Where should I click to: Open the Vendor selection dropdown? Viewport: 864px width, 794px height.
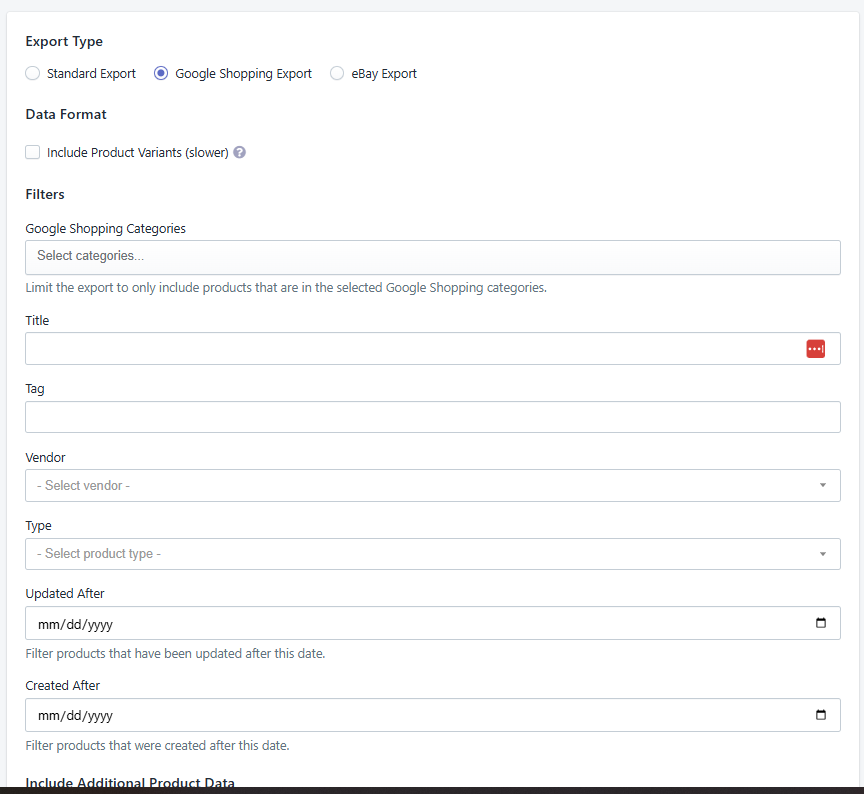(430, 485)
